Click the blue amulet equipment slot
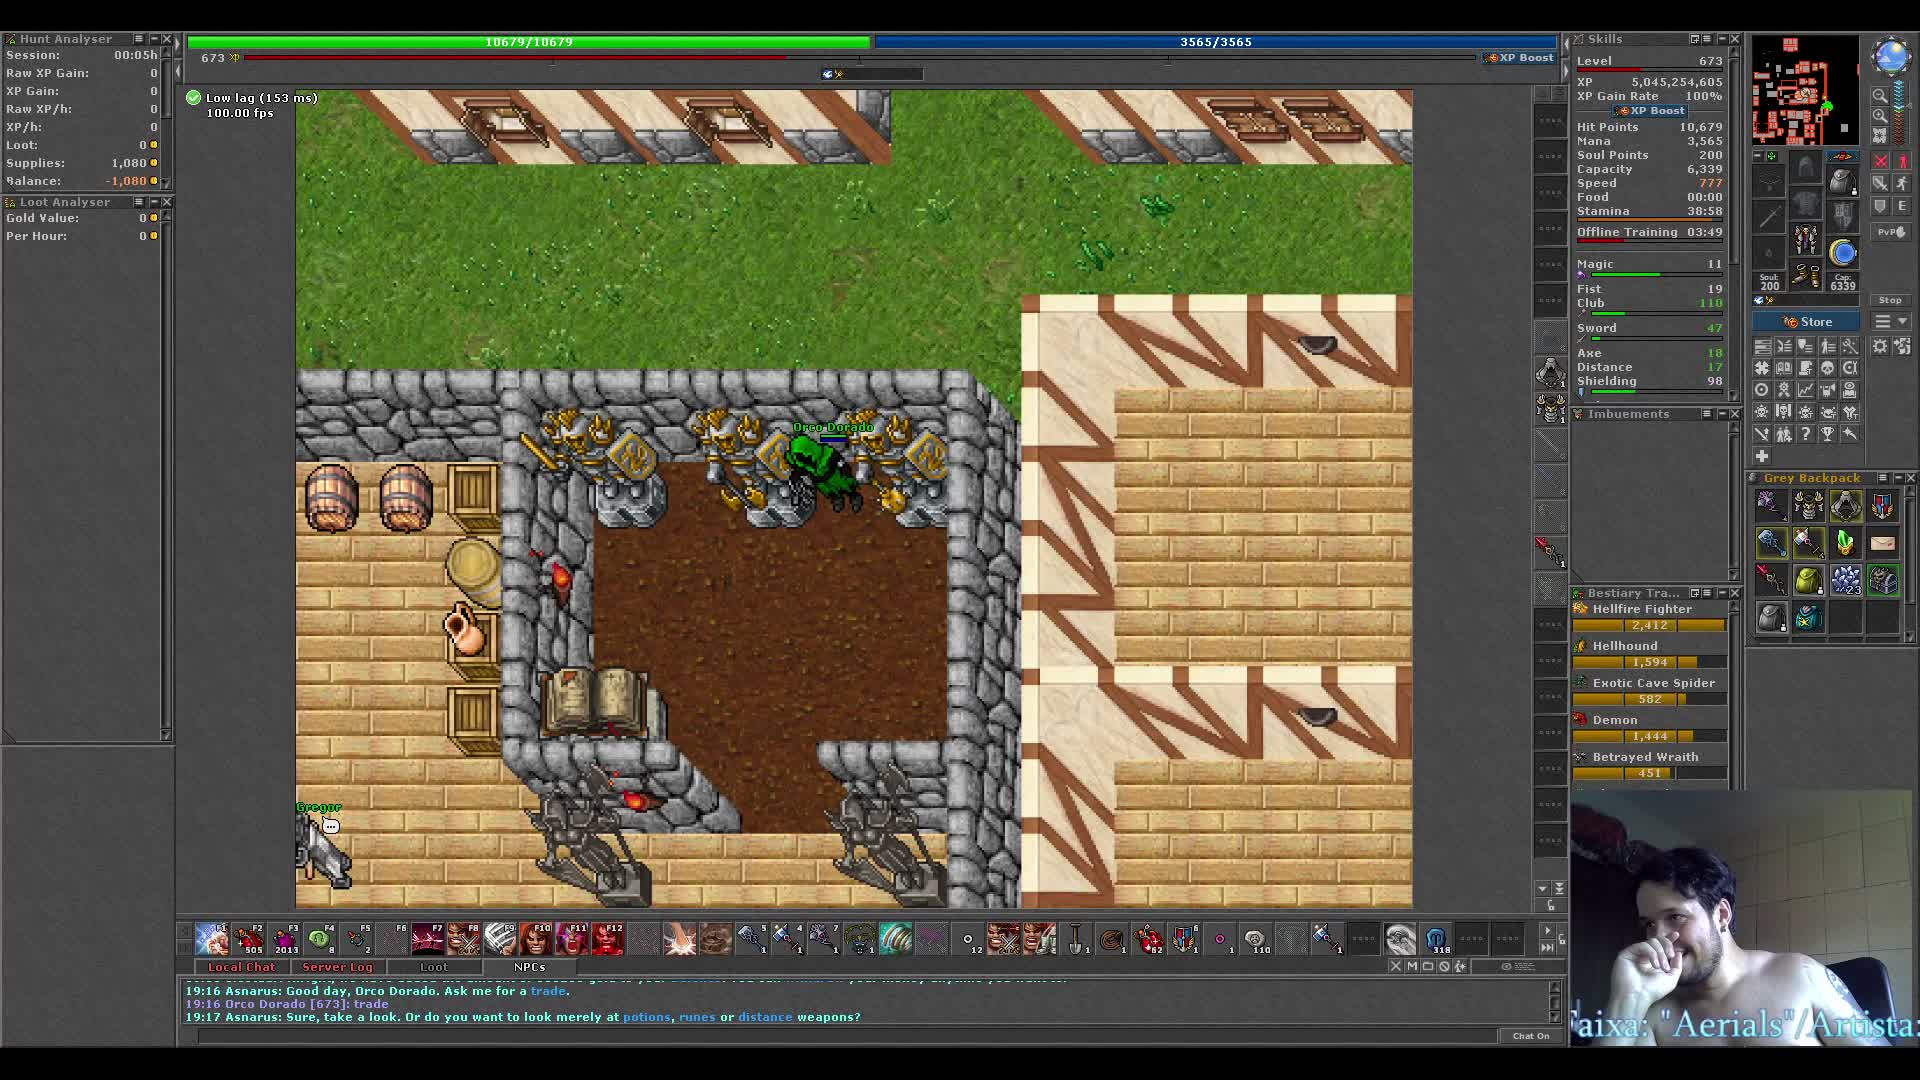Image resolution: width=1920 pixels, height=1080 pixels. coord(1843,252)
